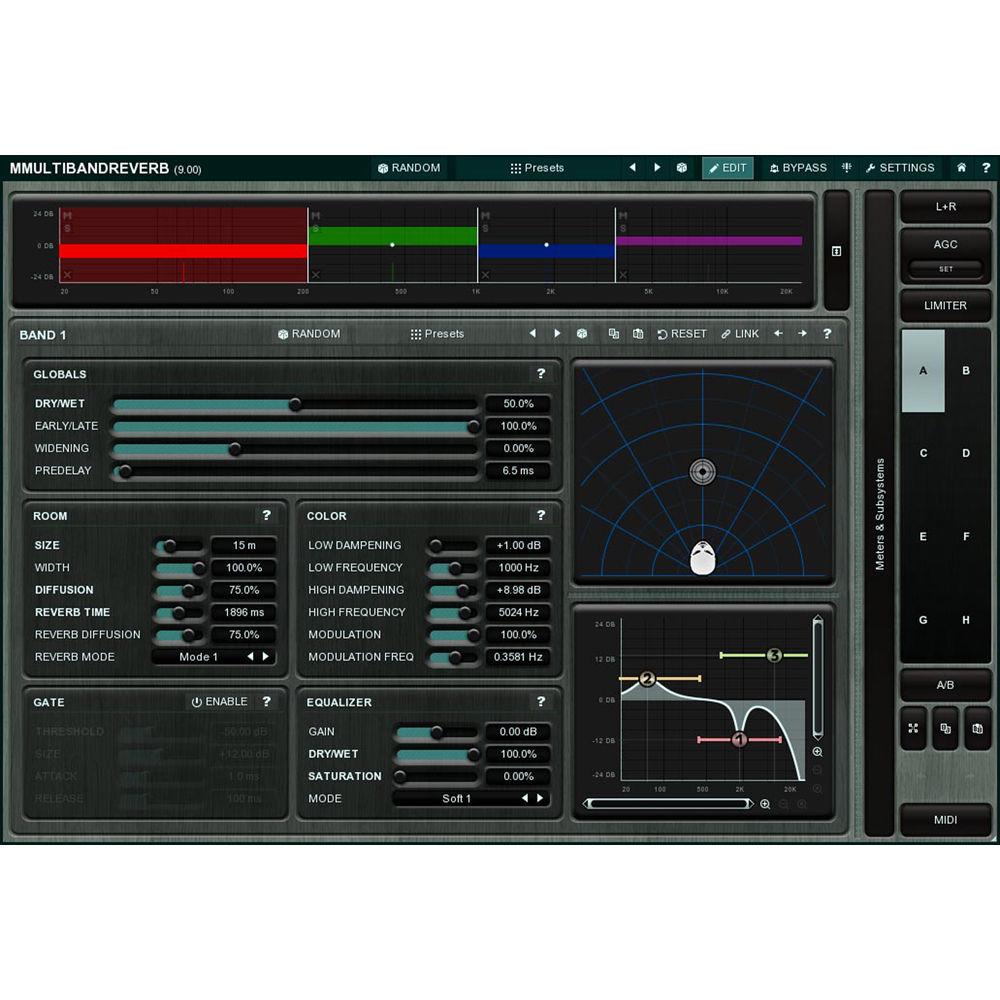The height and width of the screenshot is (1000, 1000).
Task: Enable BYPASS from the top toolbar
Action: coord(798,168)
